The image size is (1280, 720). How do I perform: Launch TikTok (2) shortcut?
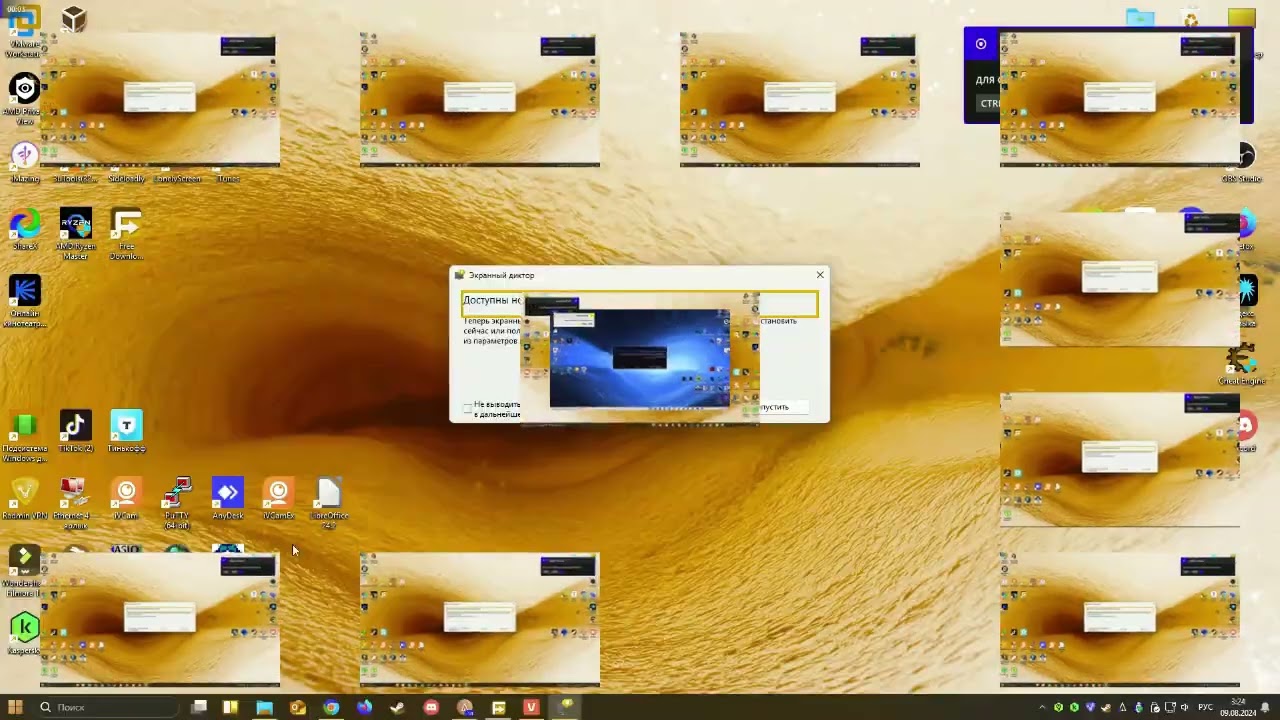[75, 431]
